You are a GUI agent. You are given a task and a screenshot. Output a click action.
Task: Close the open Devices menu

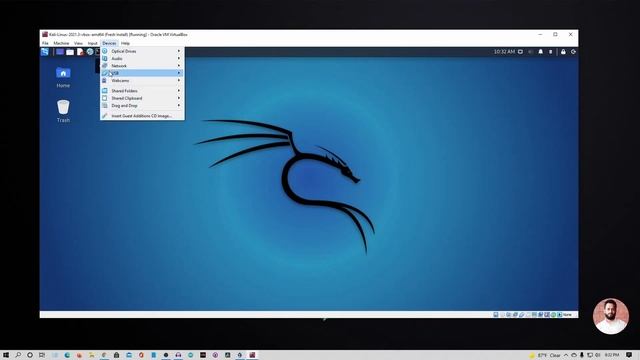tap(109, 43)
